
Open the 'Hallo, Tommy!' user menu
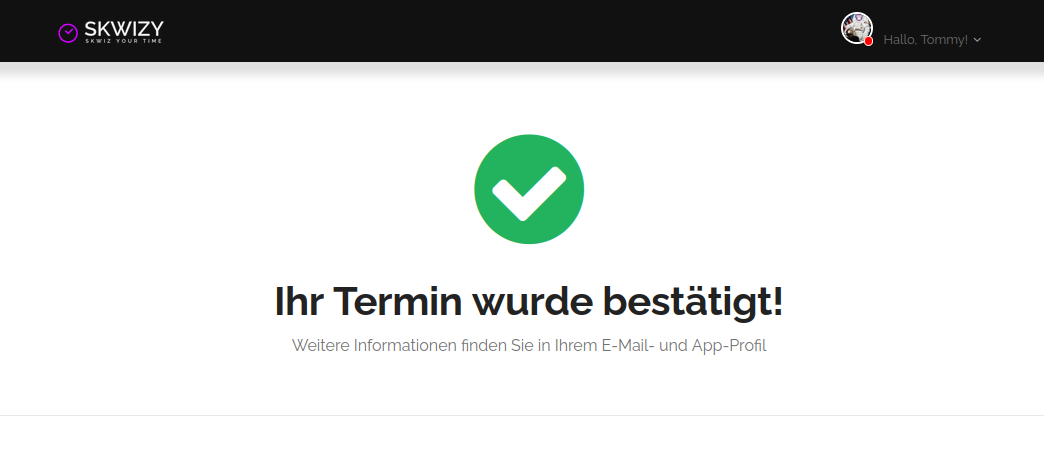(x=932, y=39)
